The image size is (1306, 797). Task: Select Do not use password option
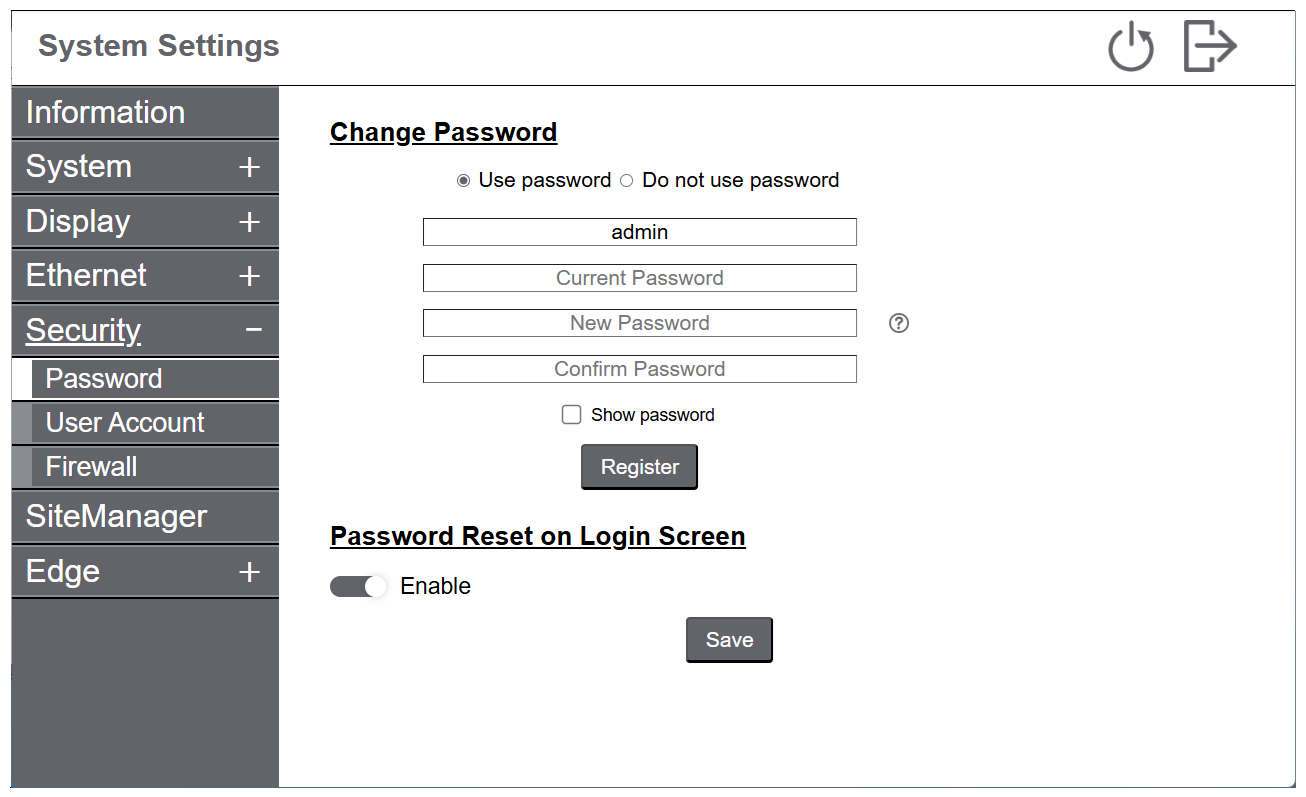(627, 181)
